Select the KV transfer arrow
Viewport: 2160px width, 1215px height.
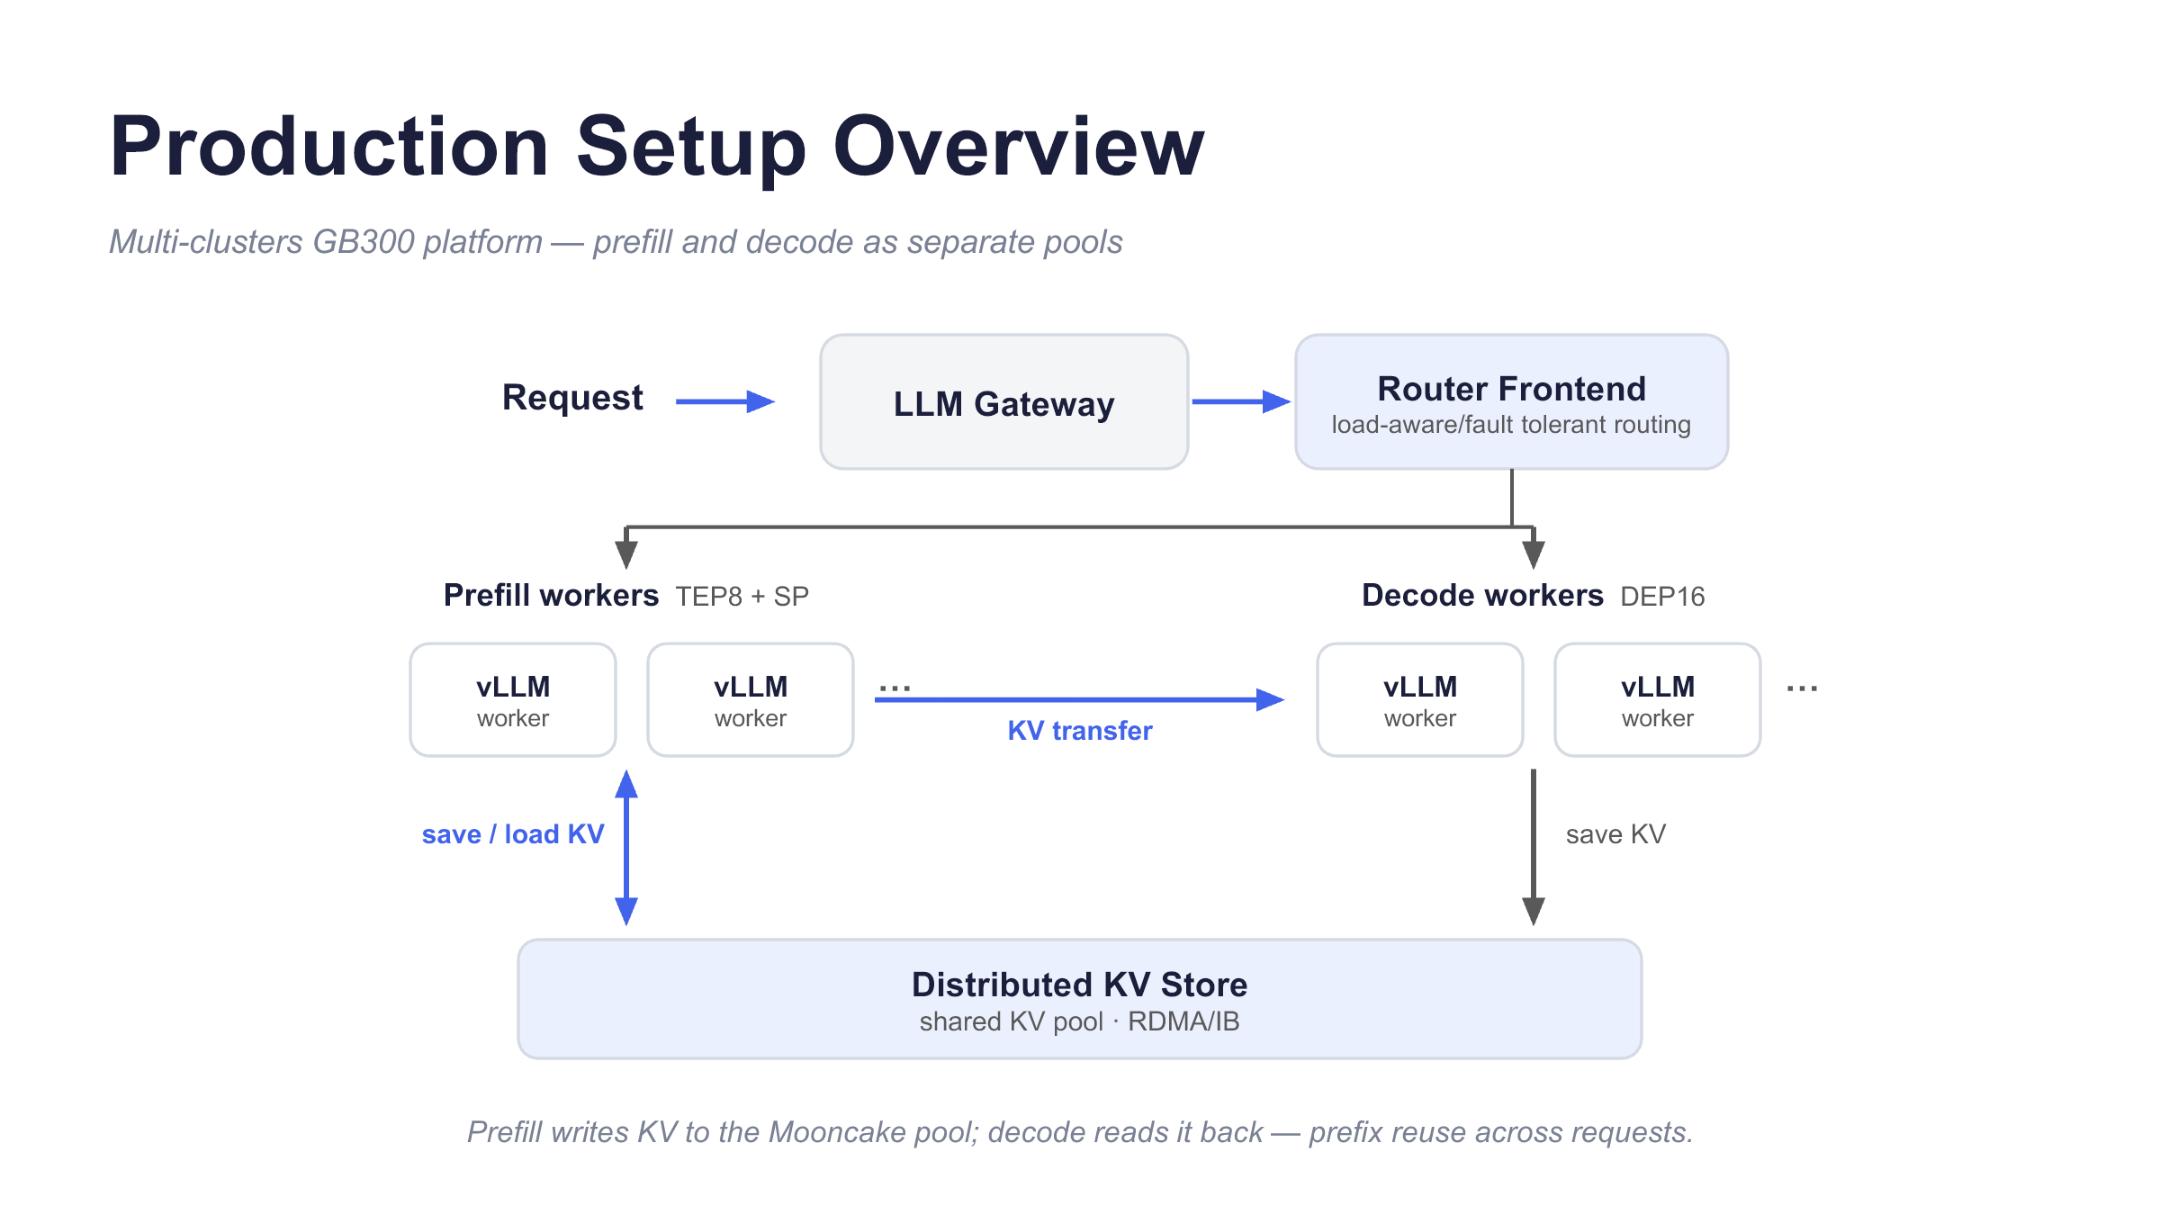pyautogui.click(x=1080, y=700)
